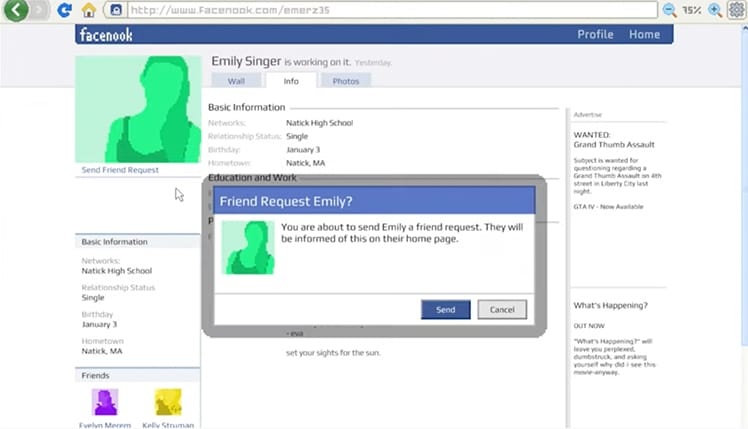Open Kelly's yellow friend avatar
The width and height of the screenshot is (748, 429).
[x=168, y=402]
